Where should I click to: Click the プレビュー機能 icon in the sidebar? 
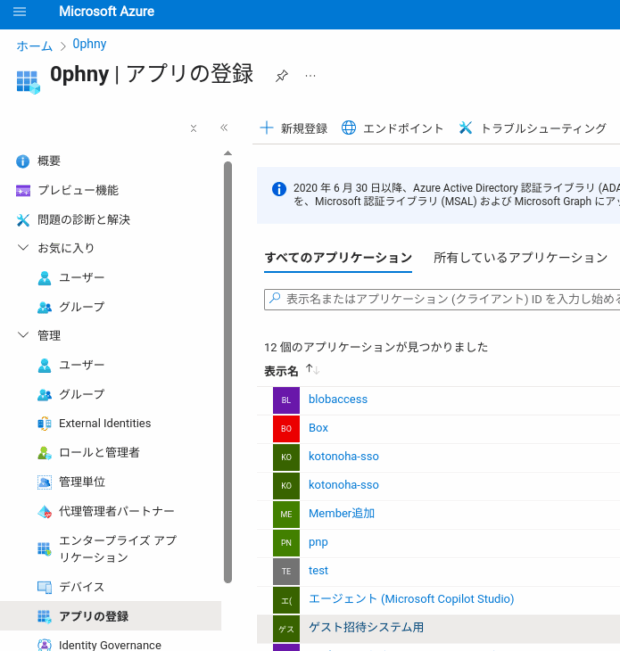[23, 191]
